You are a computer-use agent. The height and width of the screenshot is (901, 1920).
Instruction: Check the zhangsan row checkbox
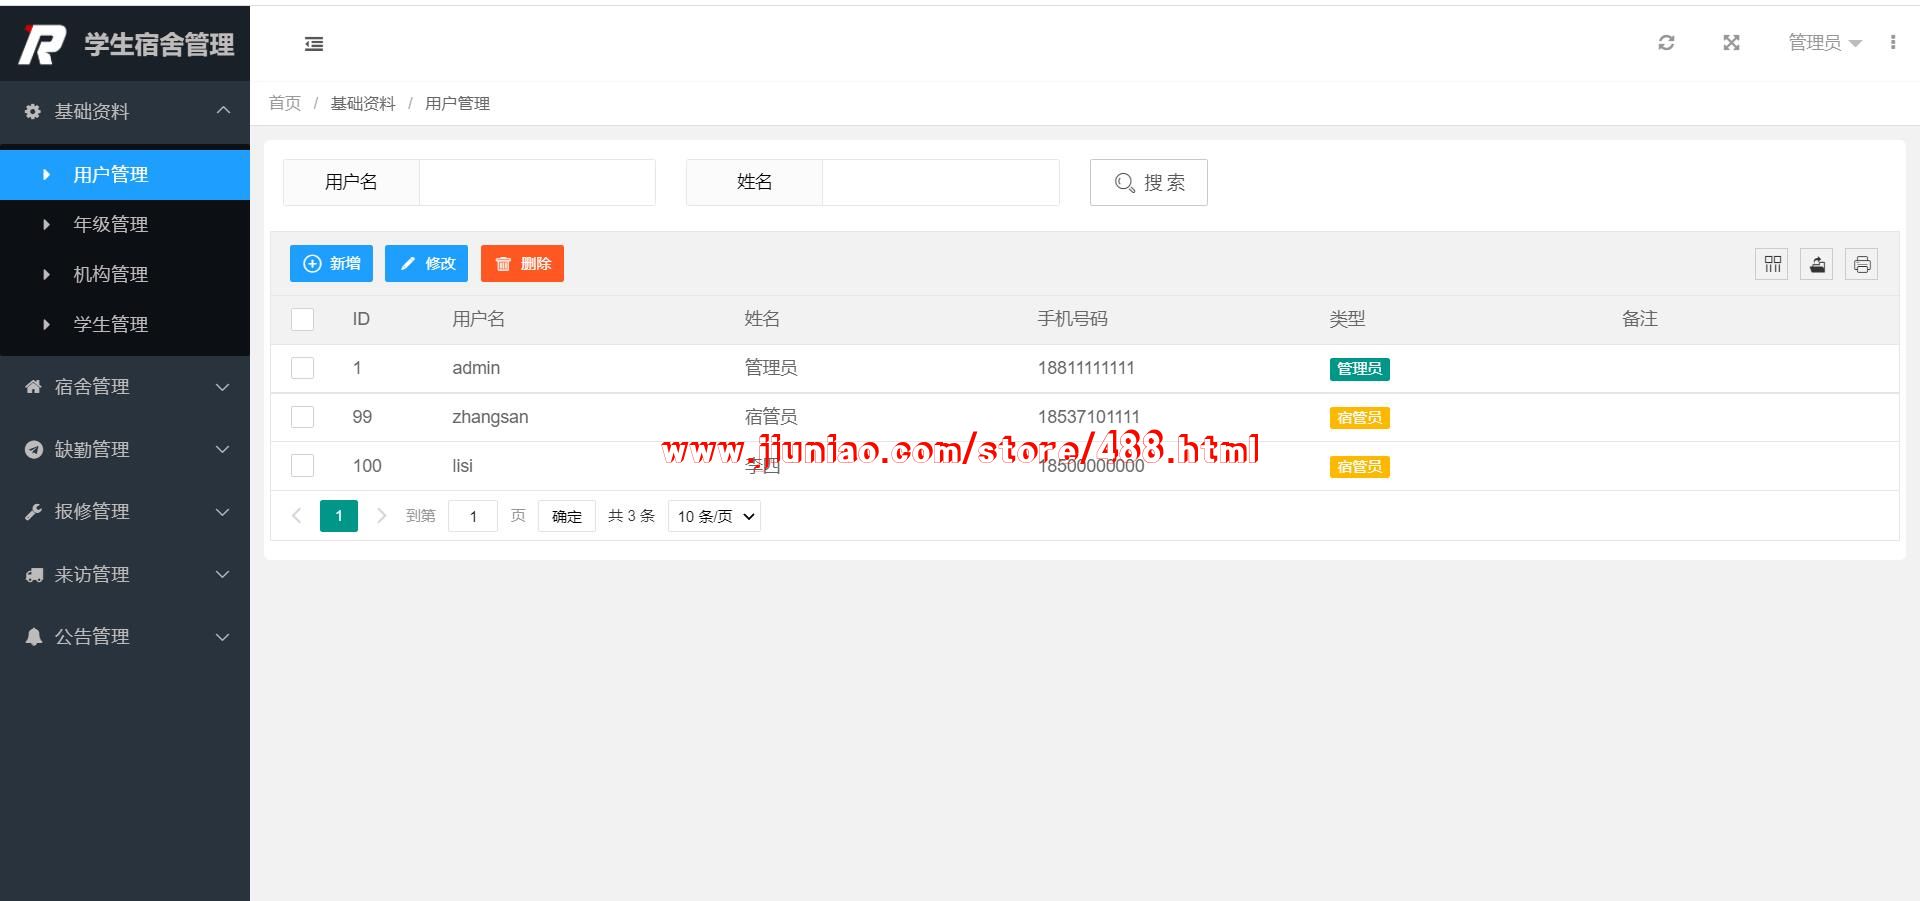302,417
